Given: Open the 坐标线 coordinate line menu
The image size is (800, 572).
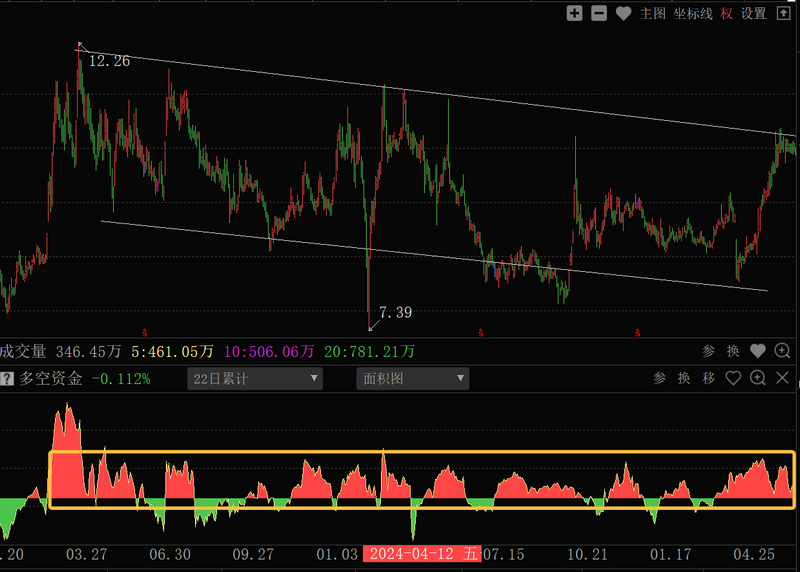Looking at the screenshot, I should click(x=692, y=13).
